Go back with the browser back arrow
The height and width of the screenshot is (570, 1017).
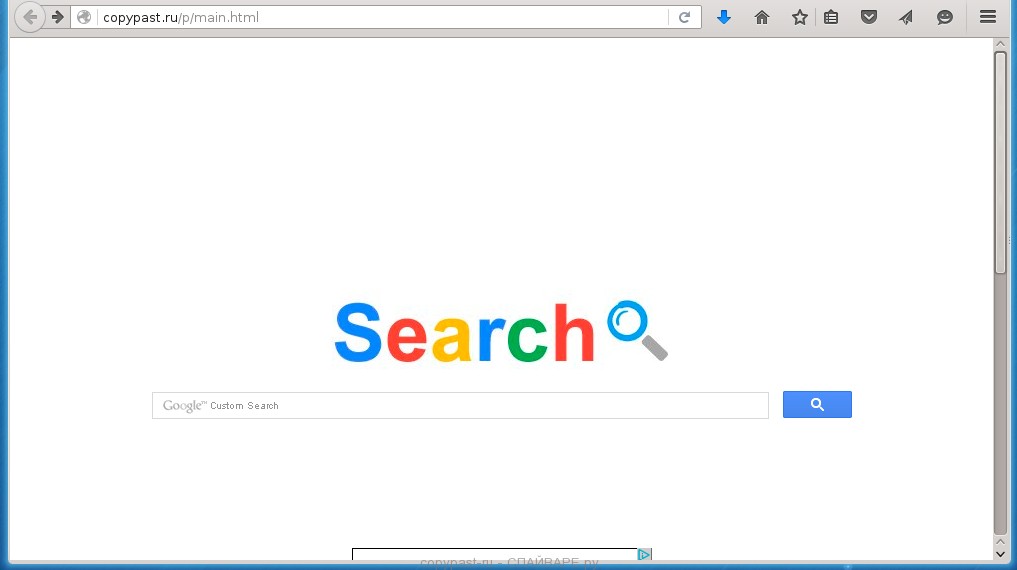tap(30, 18)
